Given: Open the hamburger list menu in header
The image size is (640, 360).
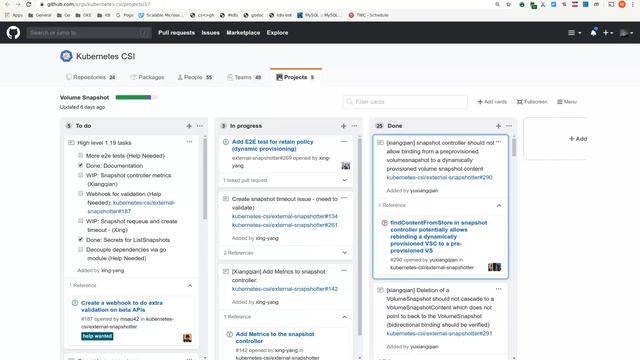Looking at the screenshot, I should point(574,33).
